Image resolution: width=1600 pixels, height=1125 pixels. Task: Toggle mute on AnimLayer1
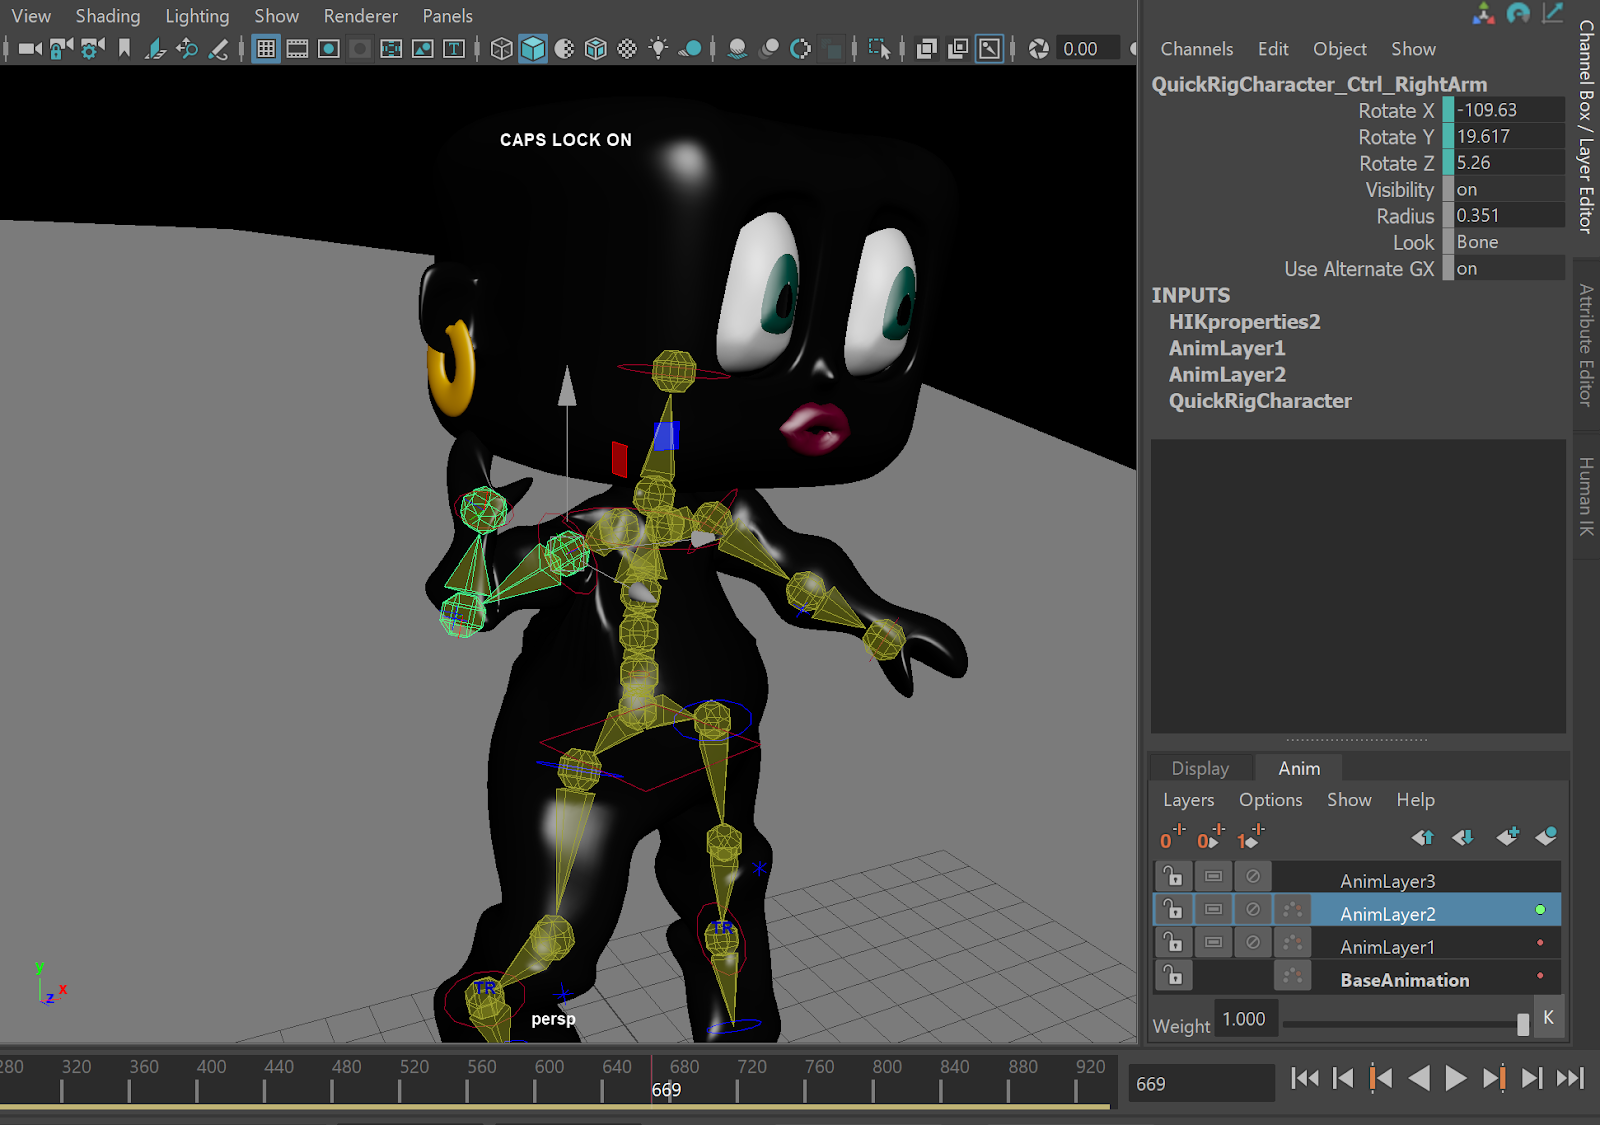pyautogui.click(x=1252, y=943)
